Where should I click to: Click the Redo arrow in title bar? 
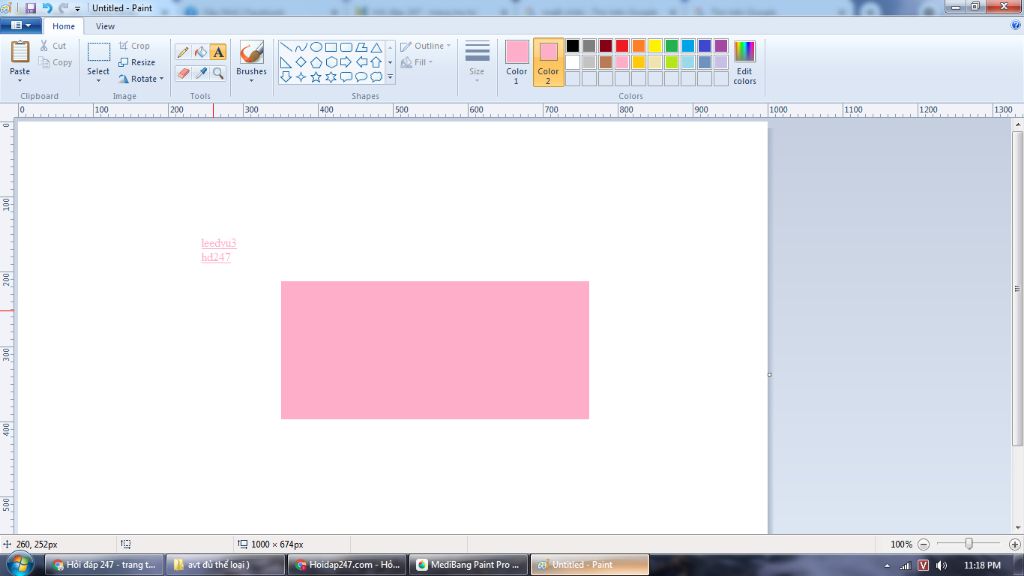pyautogui.click(x=63, y=8)
